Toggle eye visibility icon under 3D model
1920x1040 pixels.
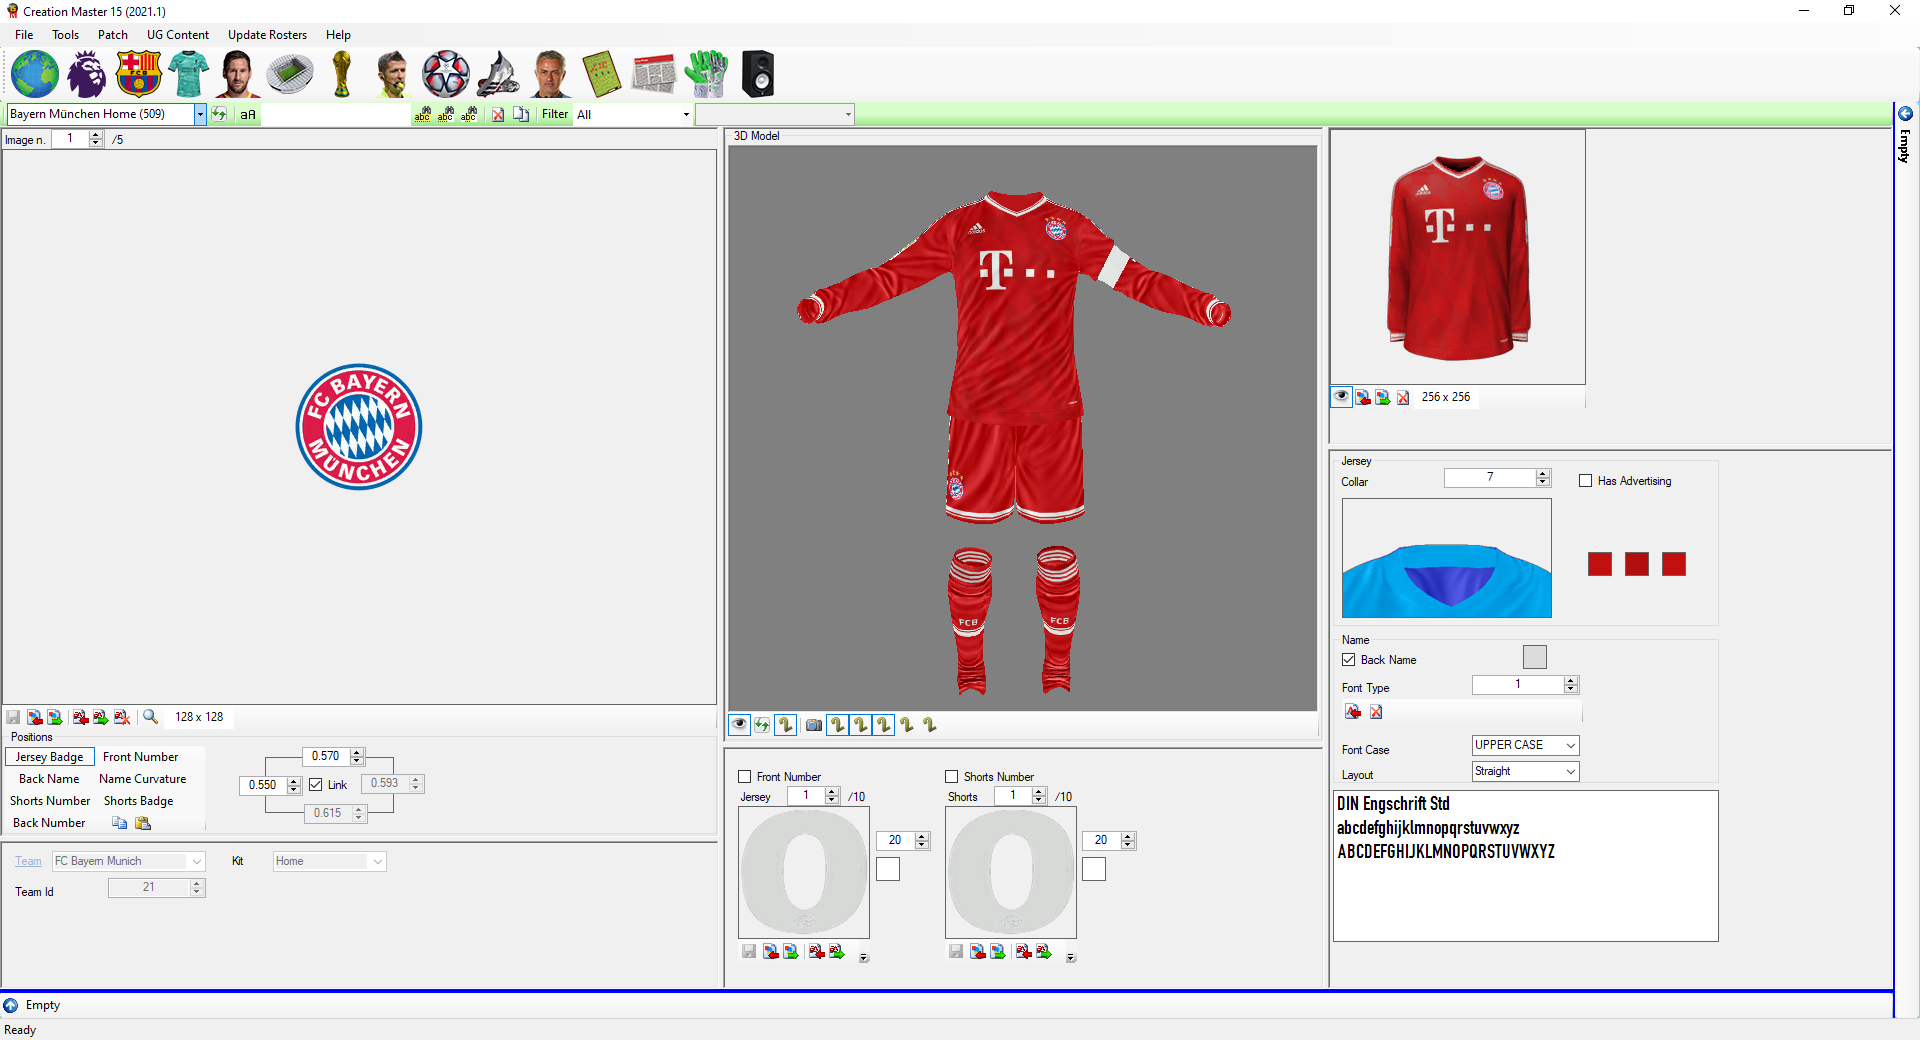coord(739,725)
